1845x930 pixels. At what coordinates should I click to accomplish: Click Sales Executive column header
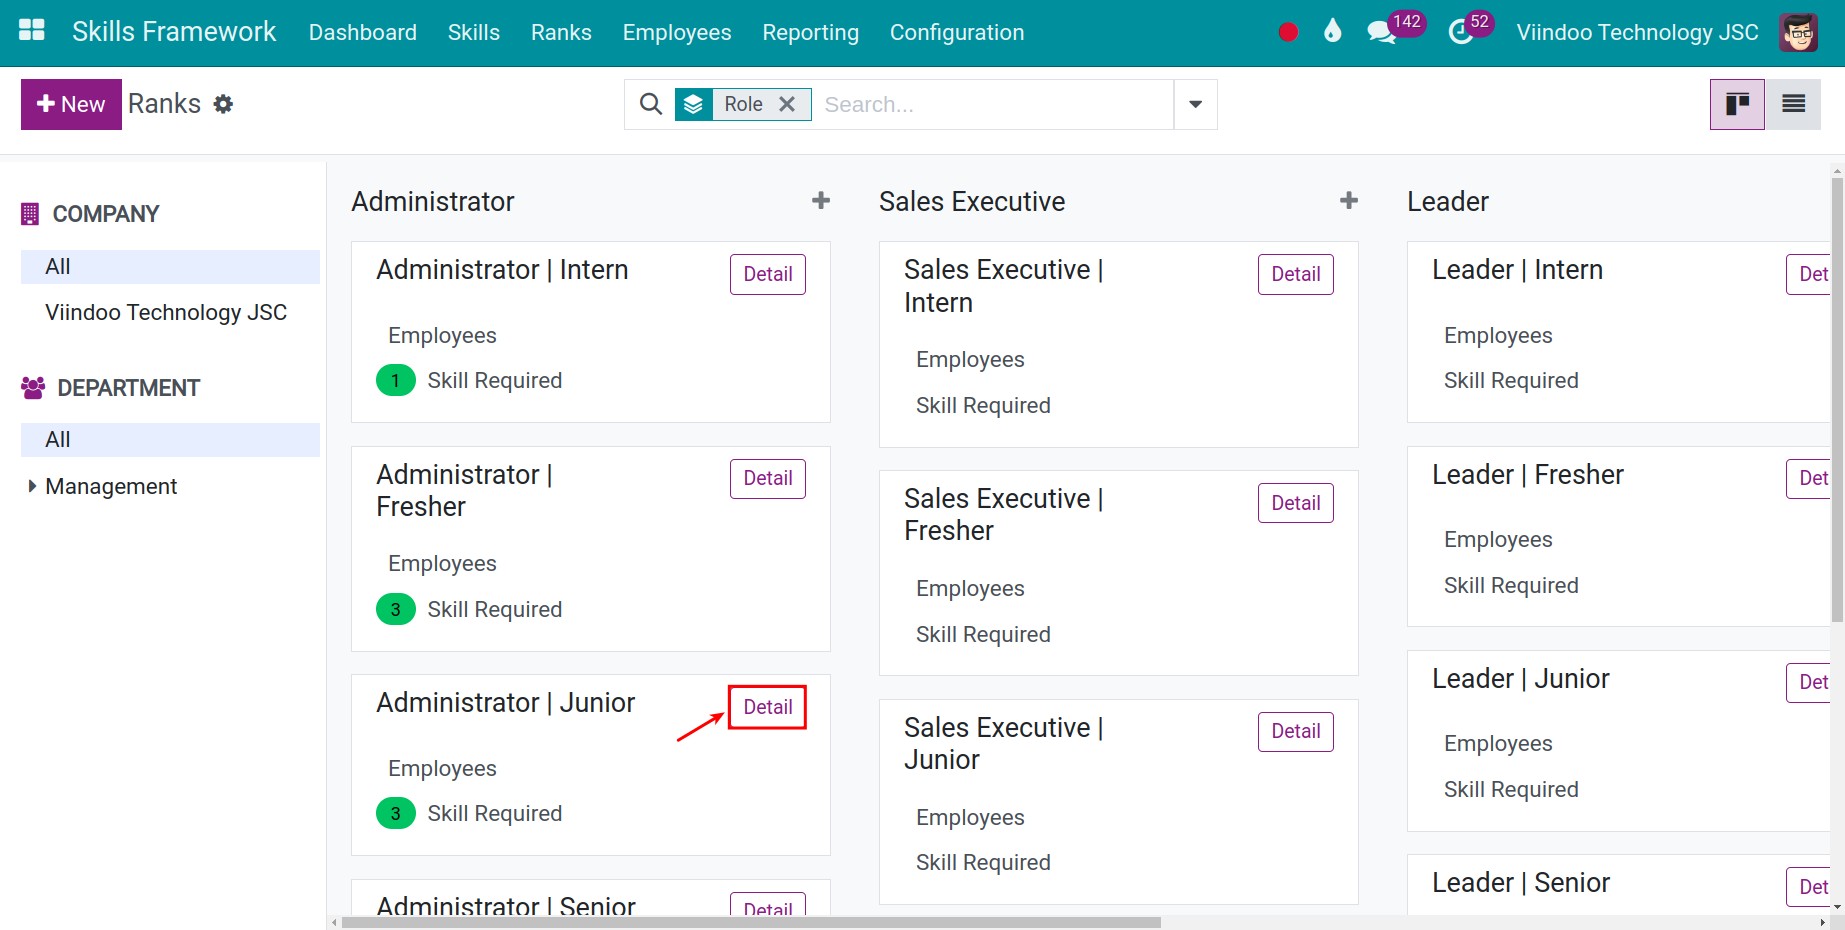pos(972,201)
